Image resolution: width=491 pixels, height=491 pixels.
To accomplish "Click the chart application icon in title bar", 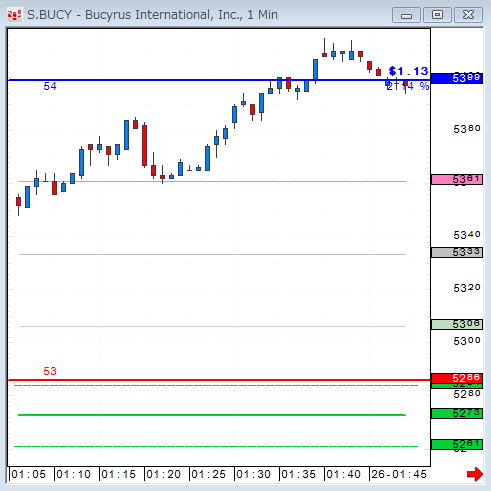I will coord(14,15).
